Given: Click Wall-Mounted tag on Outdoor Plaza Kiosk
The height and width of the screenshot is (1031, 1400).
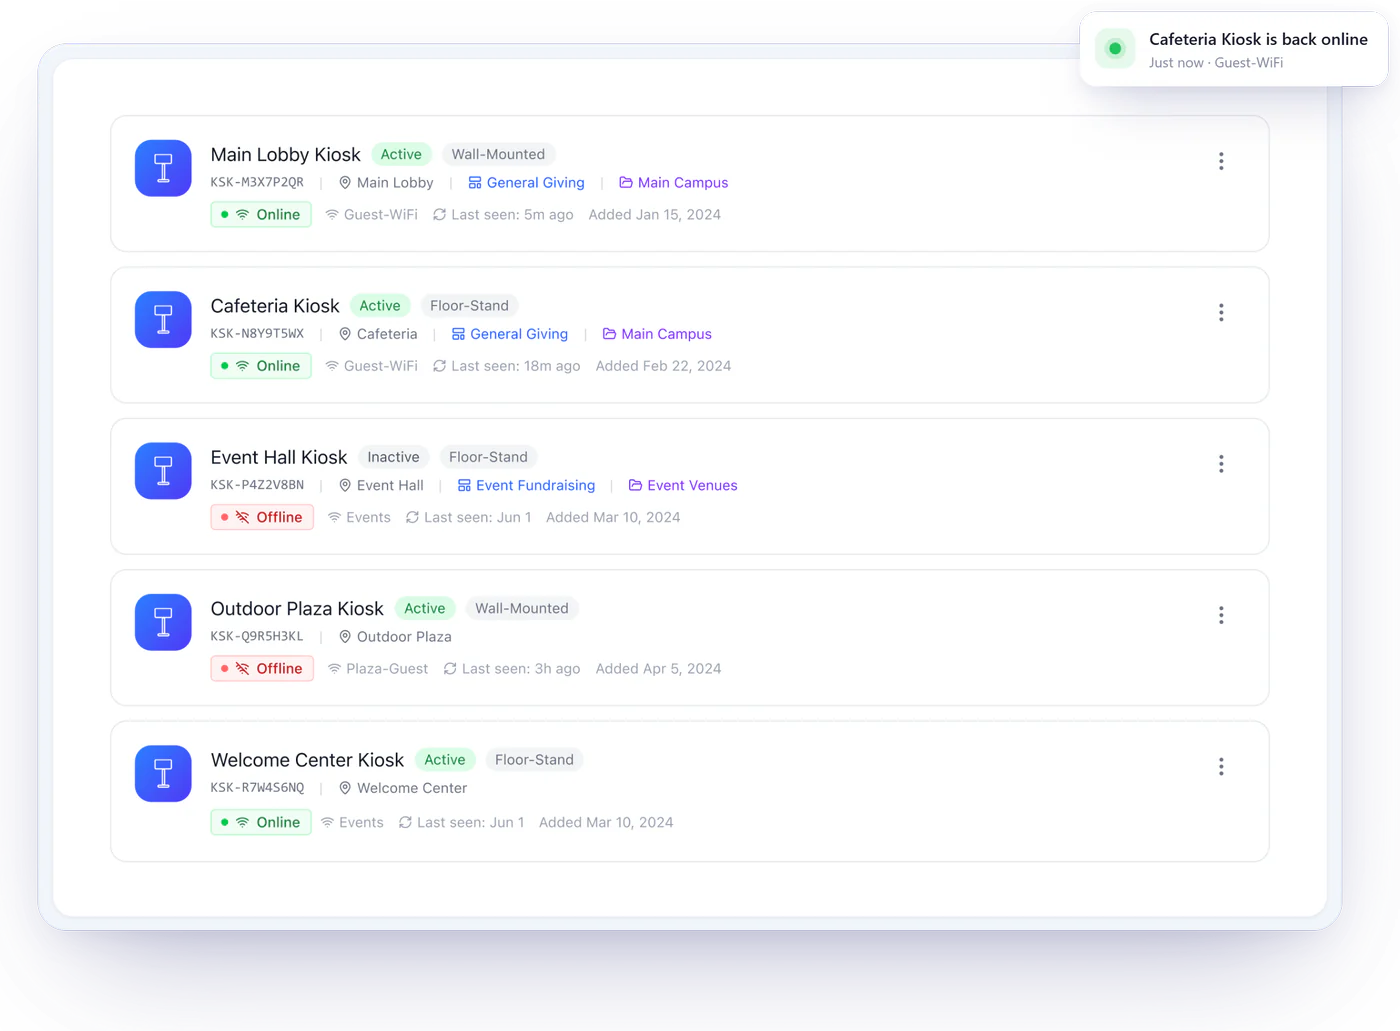Looking at the screenshot, I should (522, 608).
